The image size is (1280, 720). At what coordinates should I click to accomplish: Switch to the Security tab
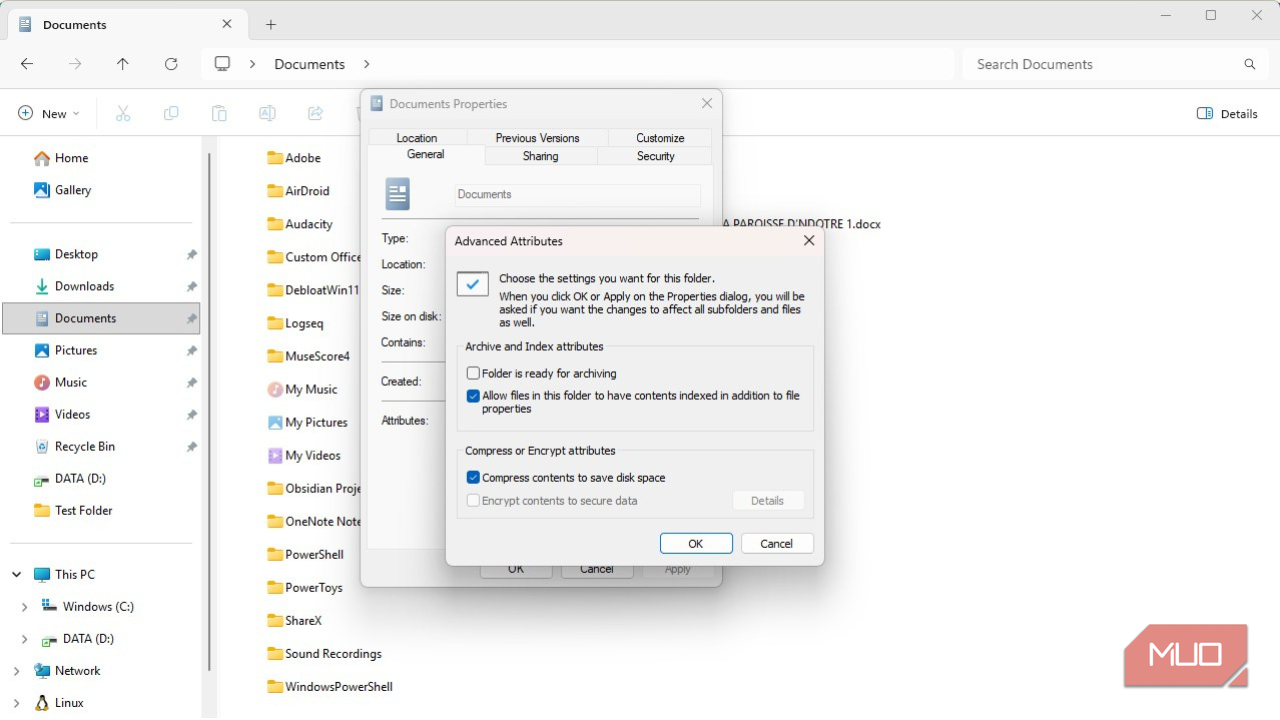click(x=656, y=156)
